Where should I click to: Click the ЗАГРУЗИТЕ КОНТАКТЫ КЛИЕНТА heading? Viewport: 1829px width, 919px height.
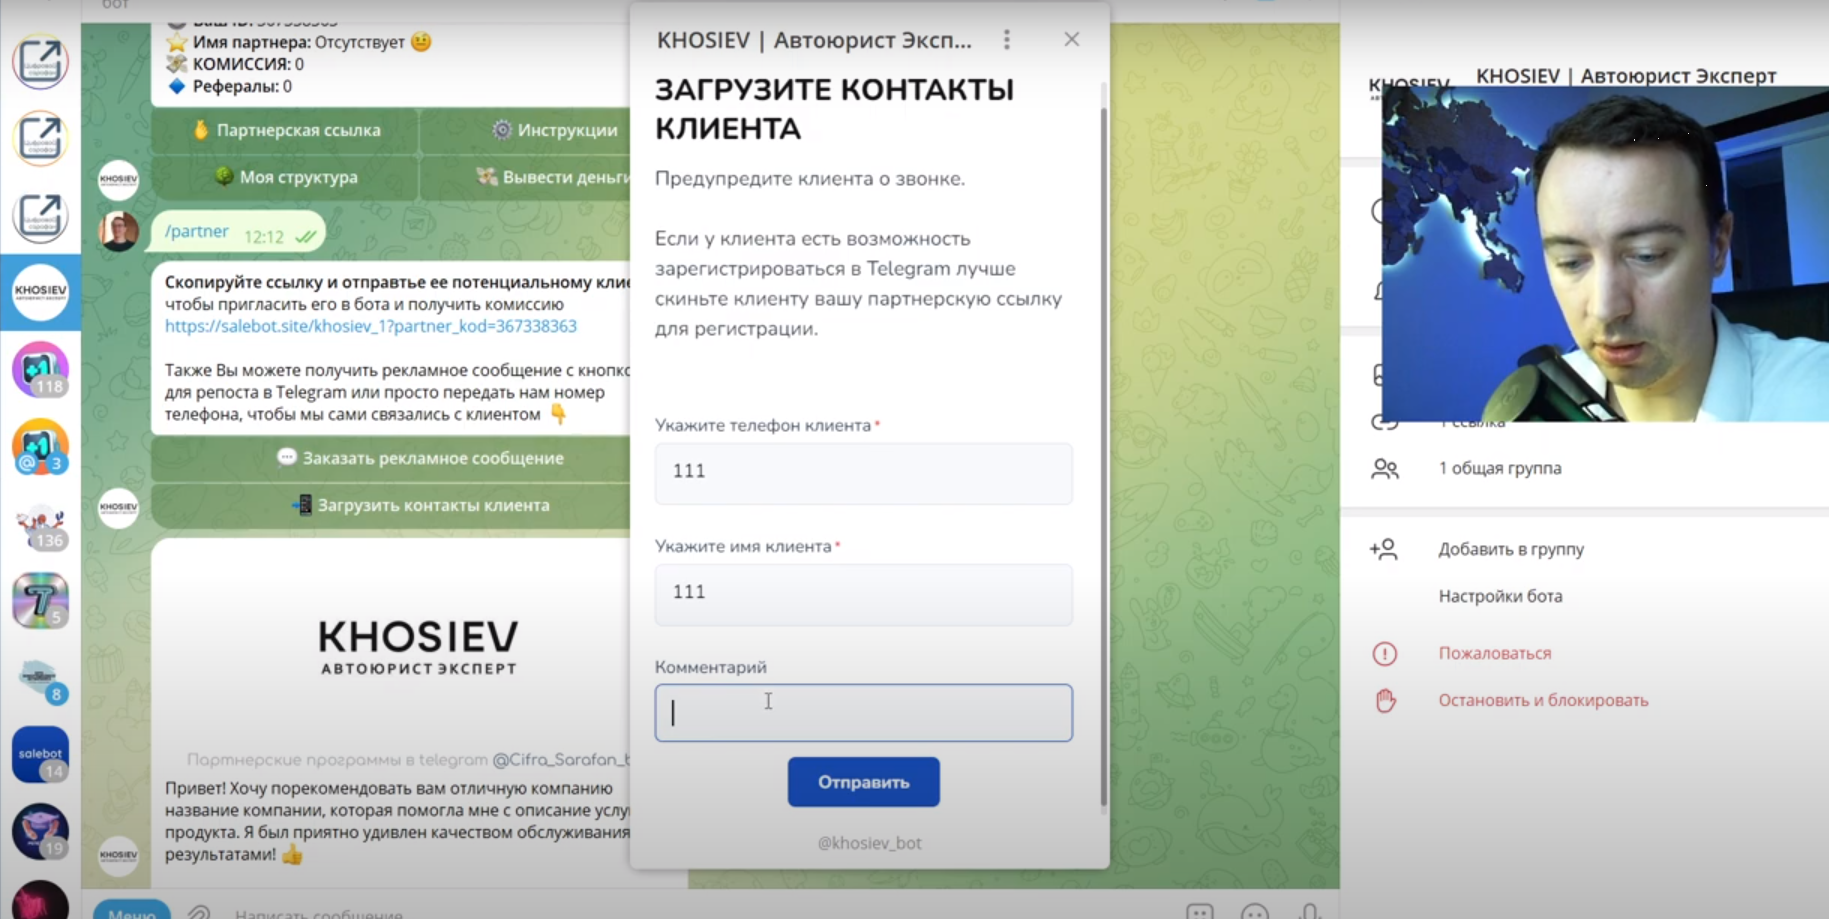pyautogui.click(x=834, y=109)
